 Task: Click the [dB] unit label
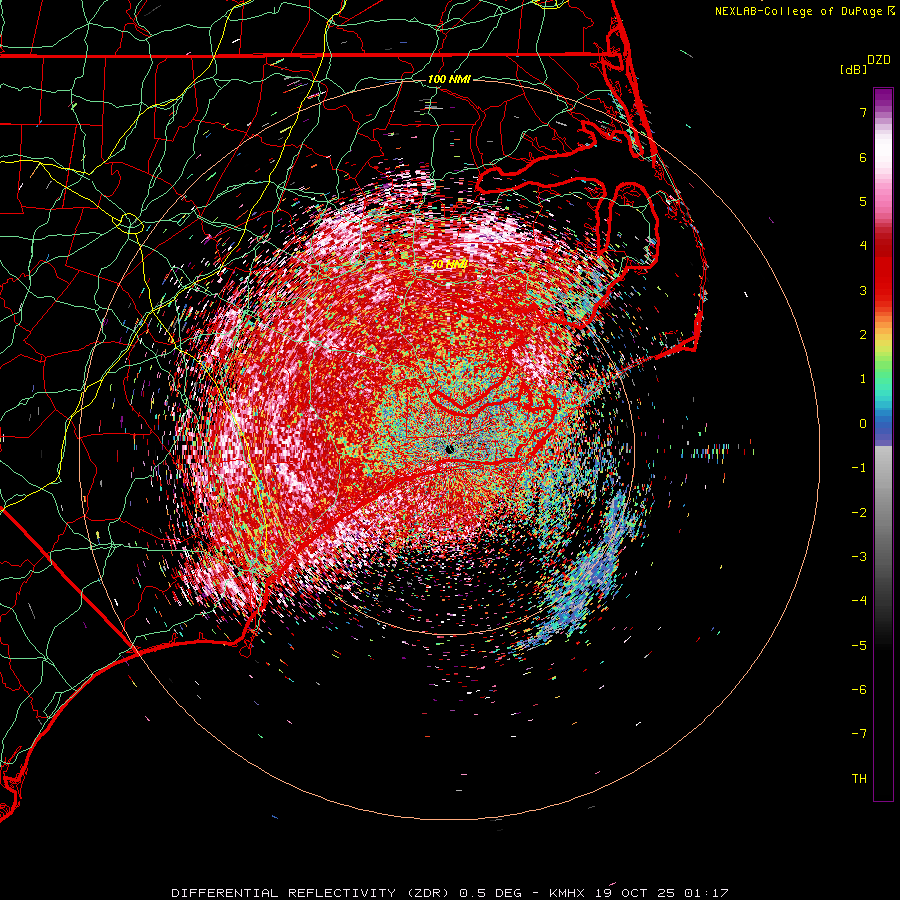853,69
